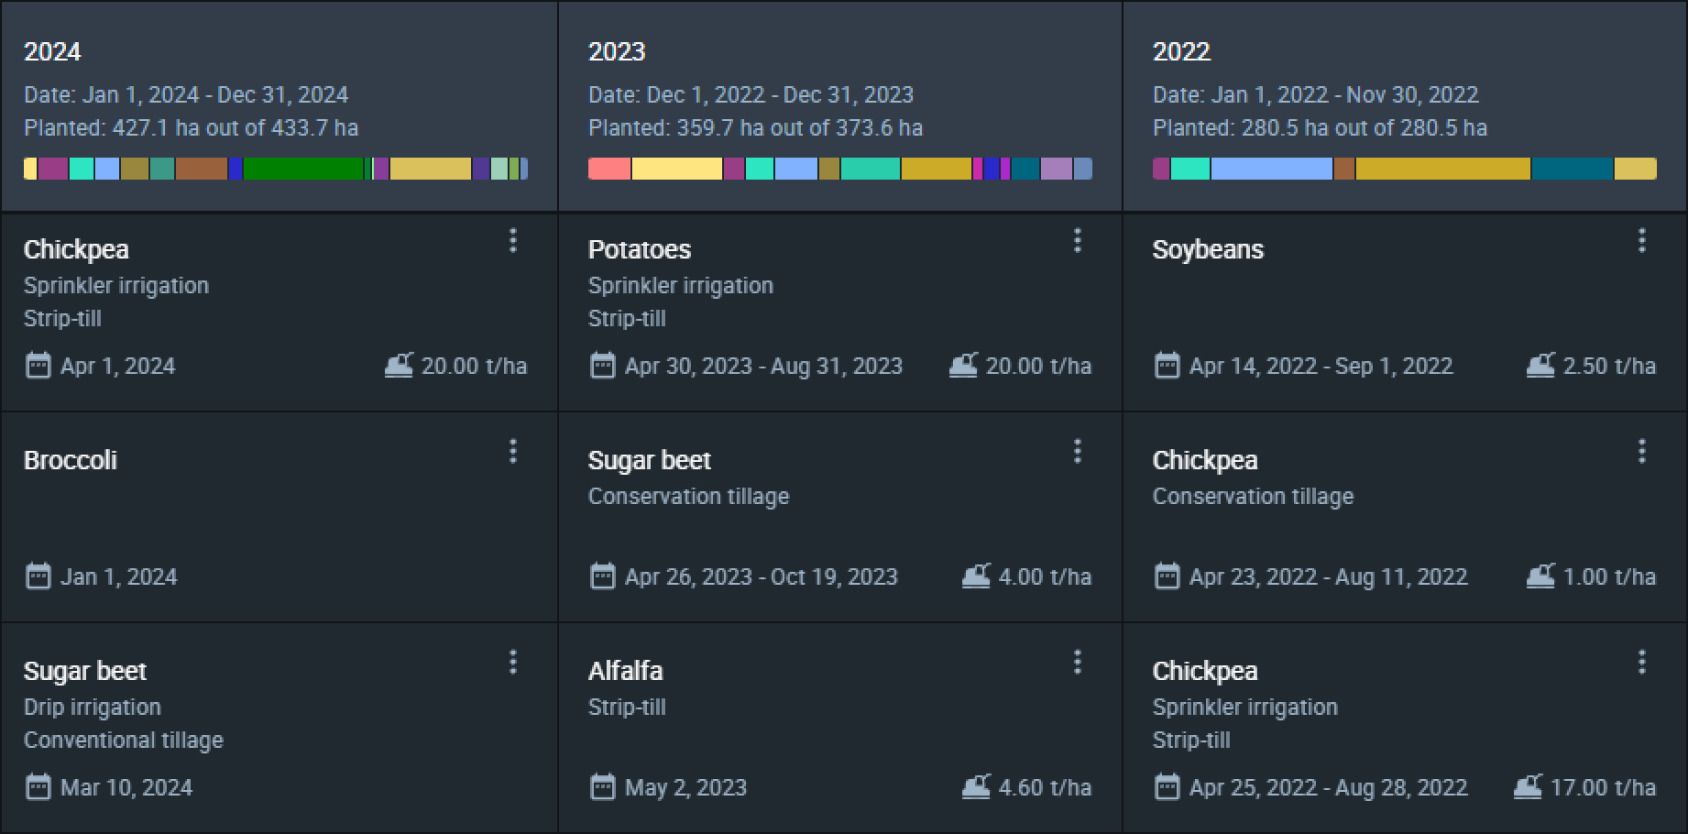Open options menu for 2024 Chickpea card

513,240
